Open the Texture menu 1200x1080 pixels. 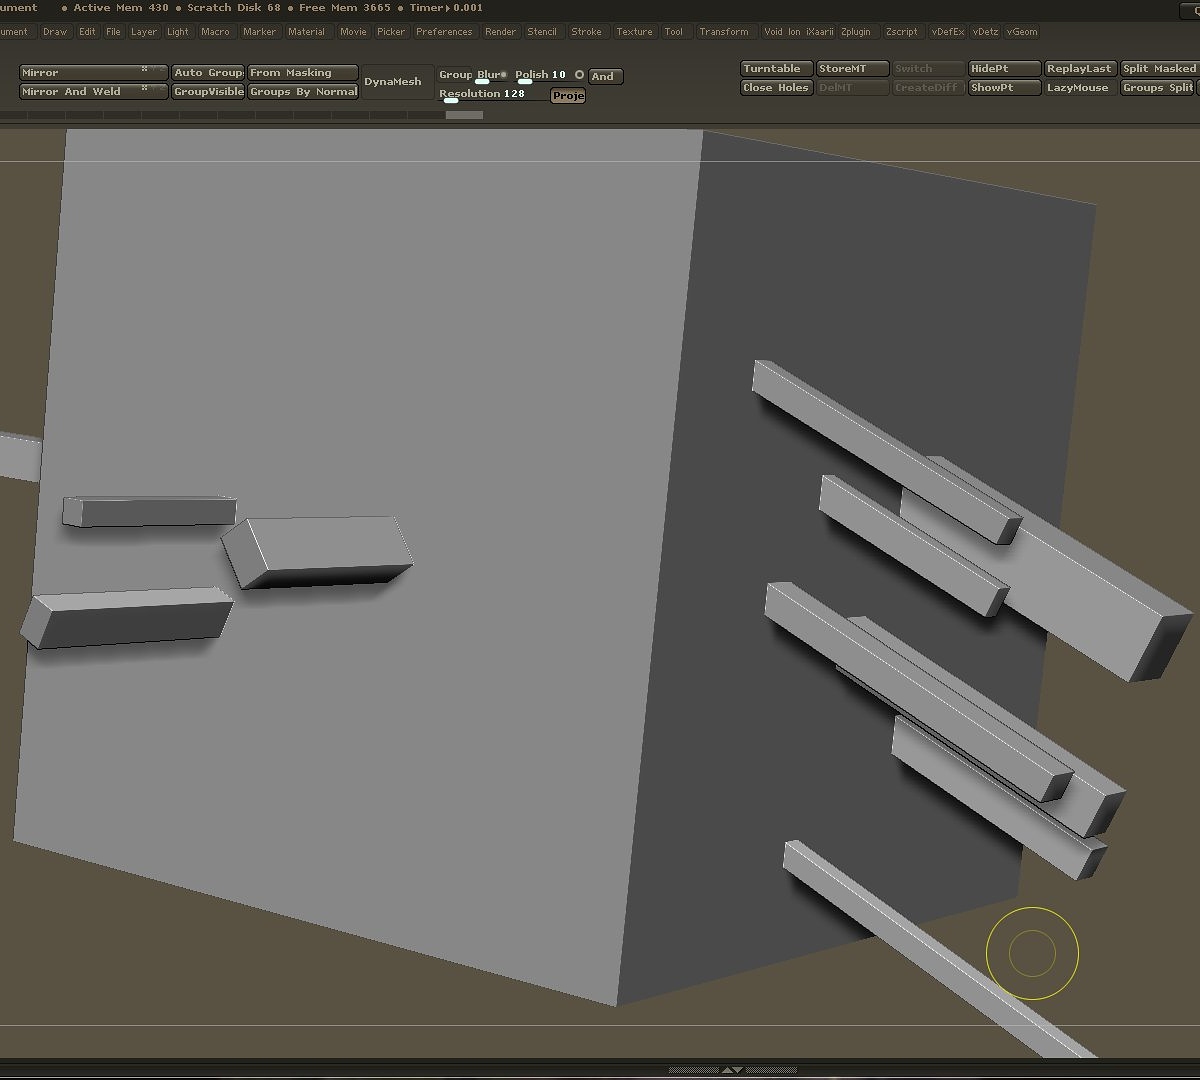(x=634, y=32)
